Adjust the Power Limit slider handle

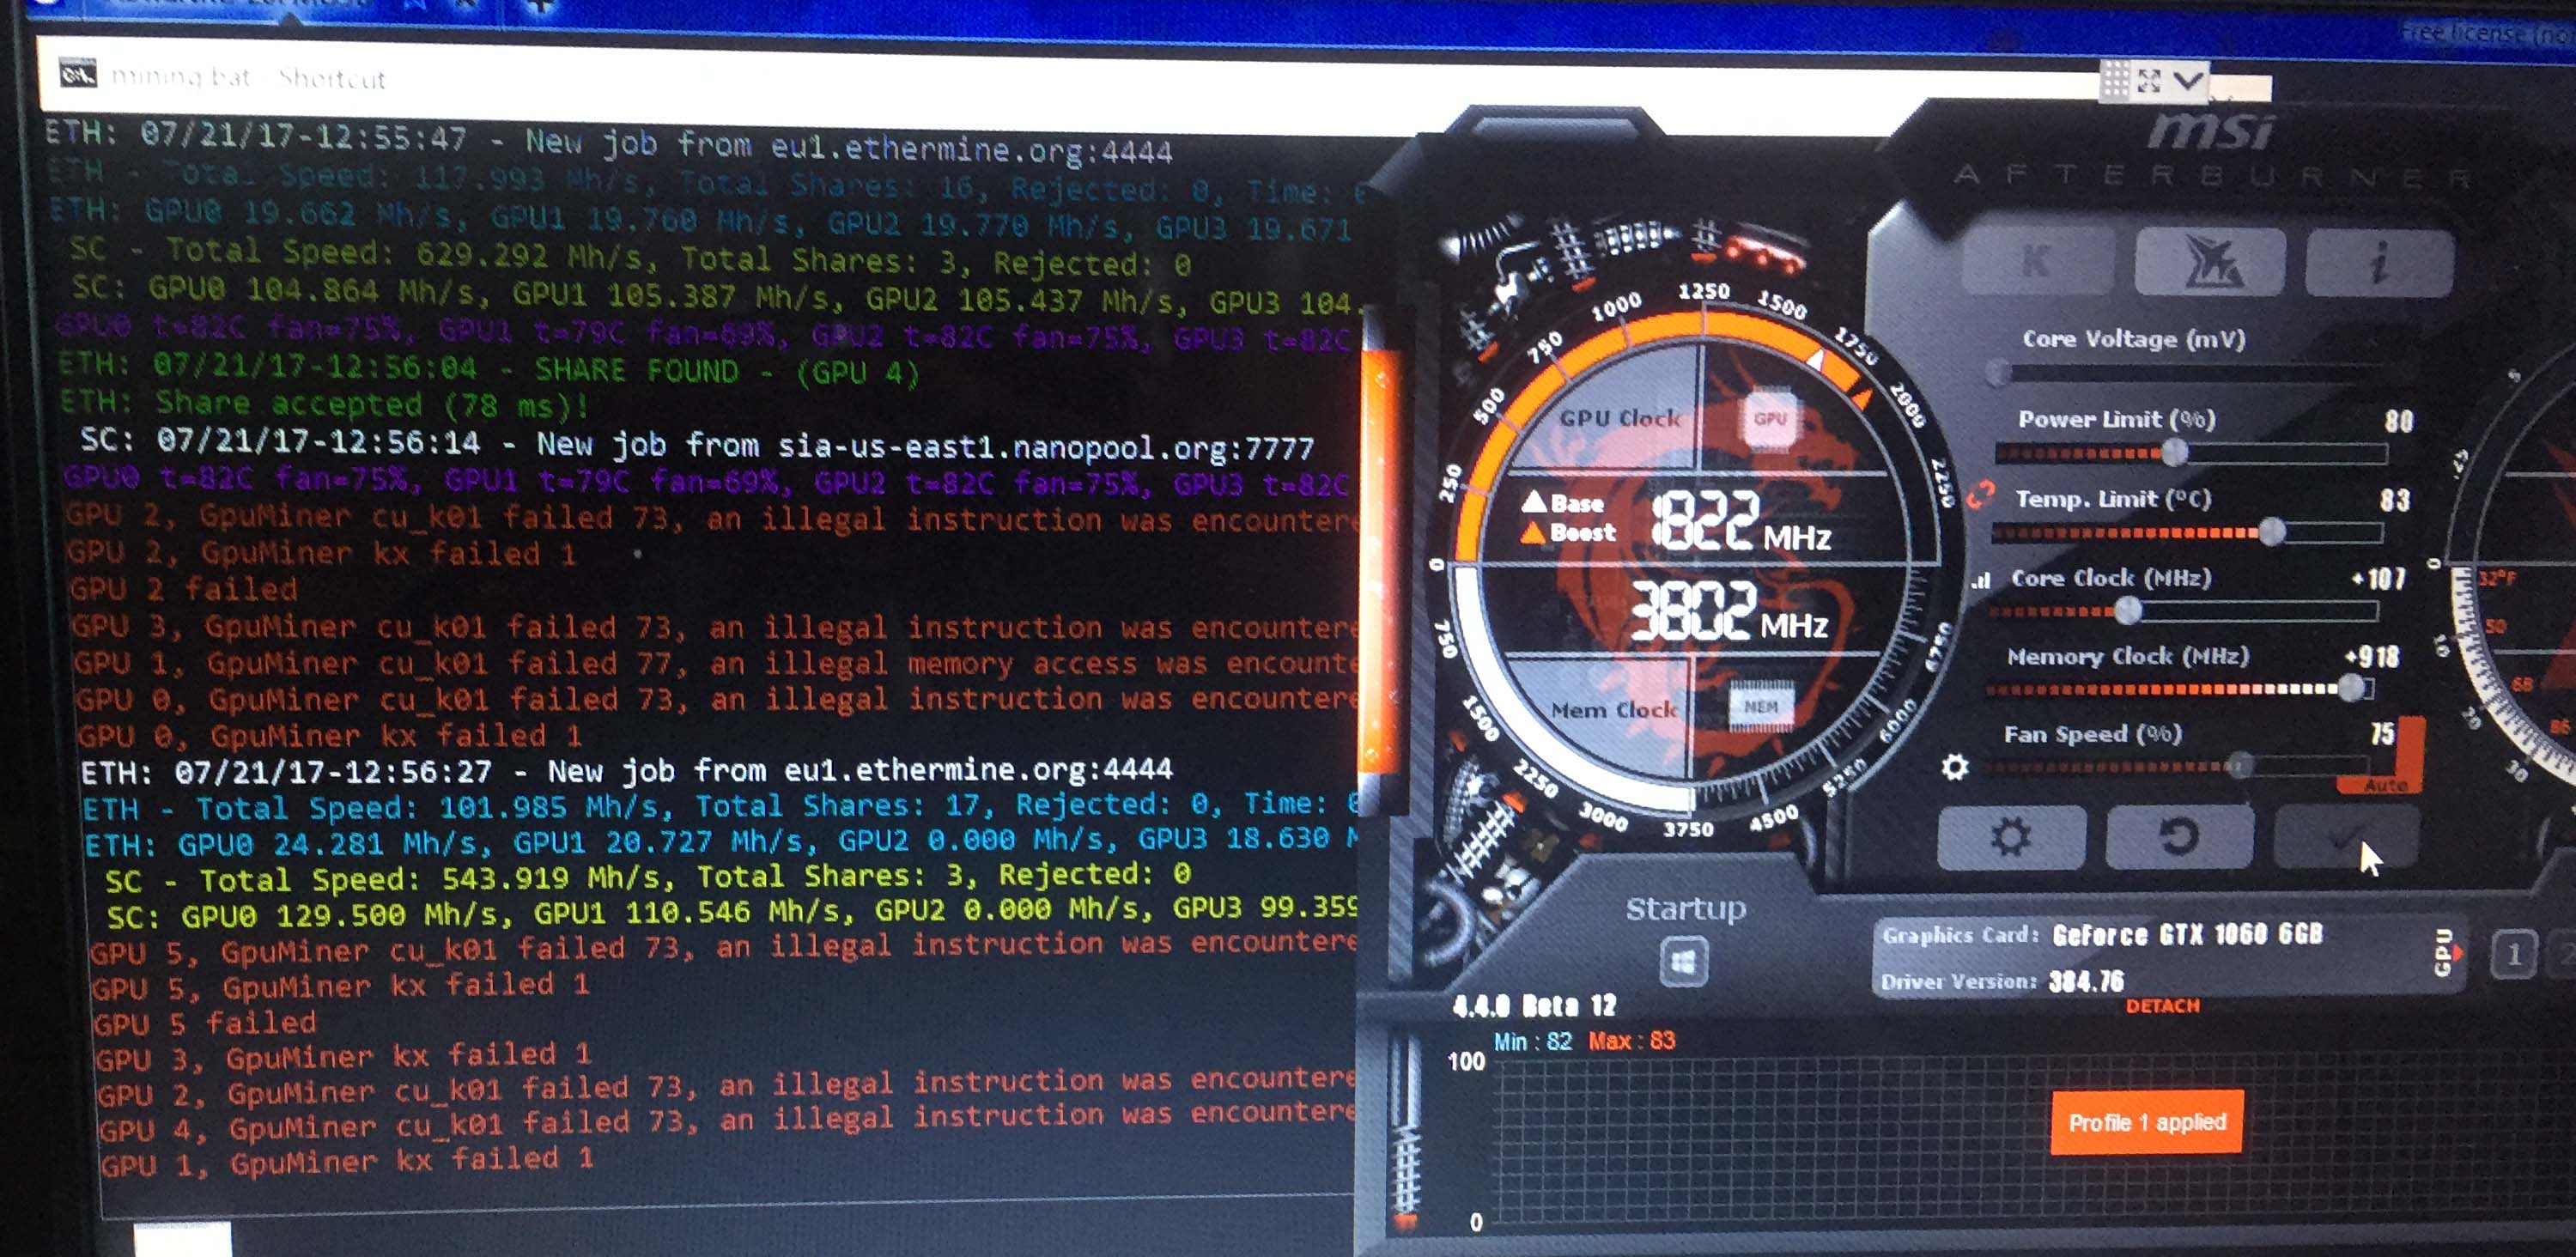pos(2173,453)
